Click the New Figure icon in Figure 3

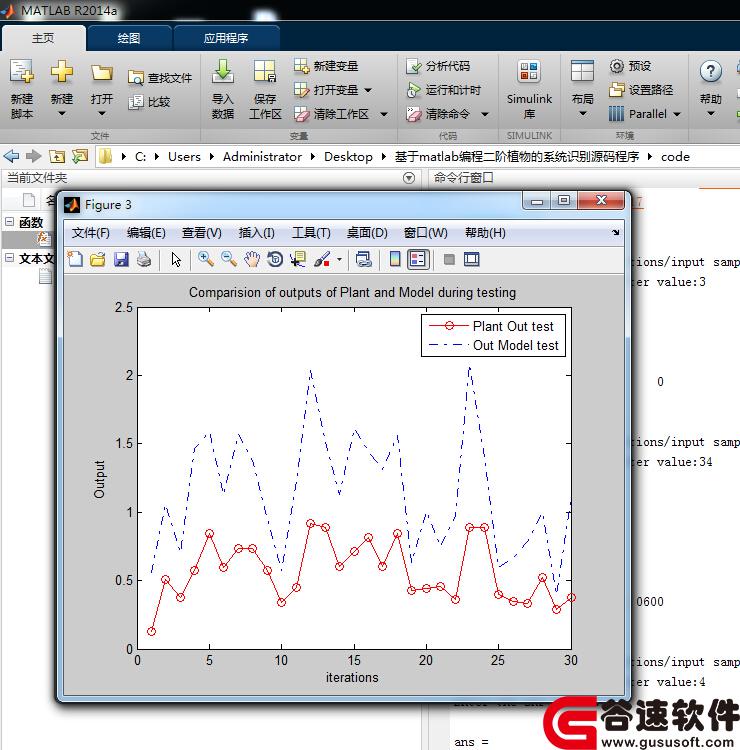tap(75, 259)
